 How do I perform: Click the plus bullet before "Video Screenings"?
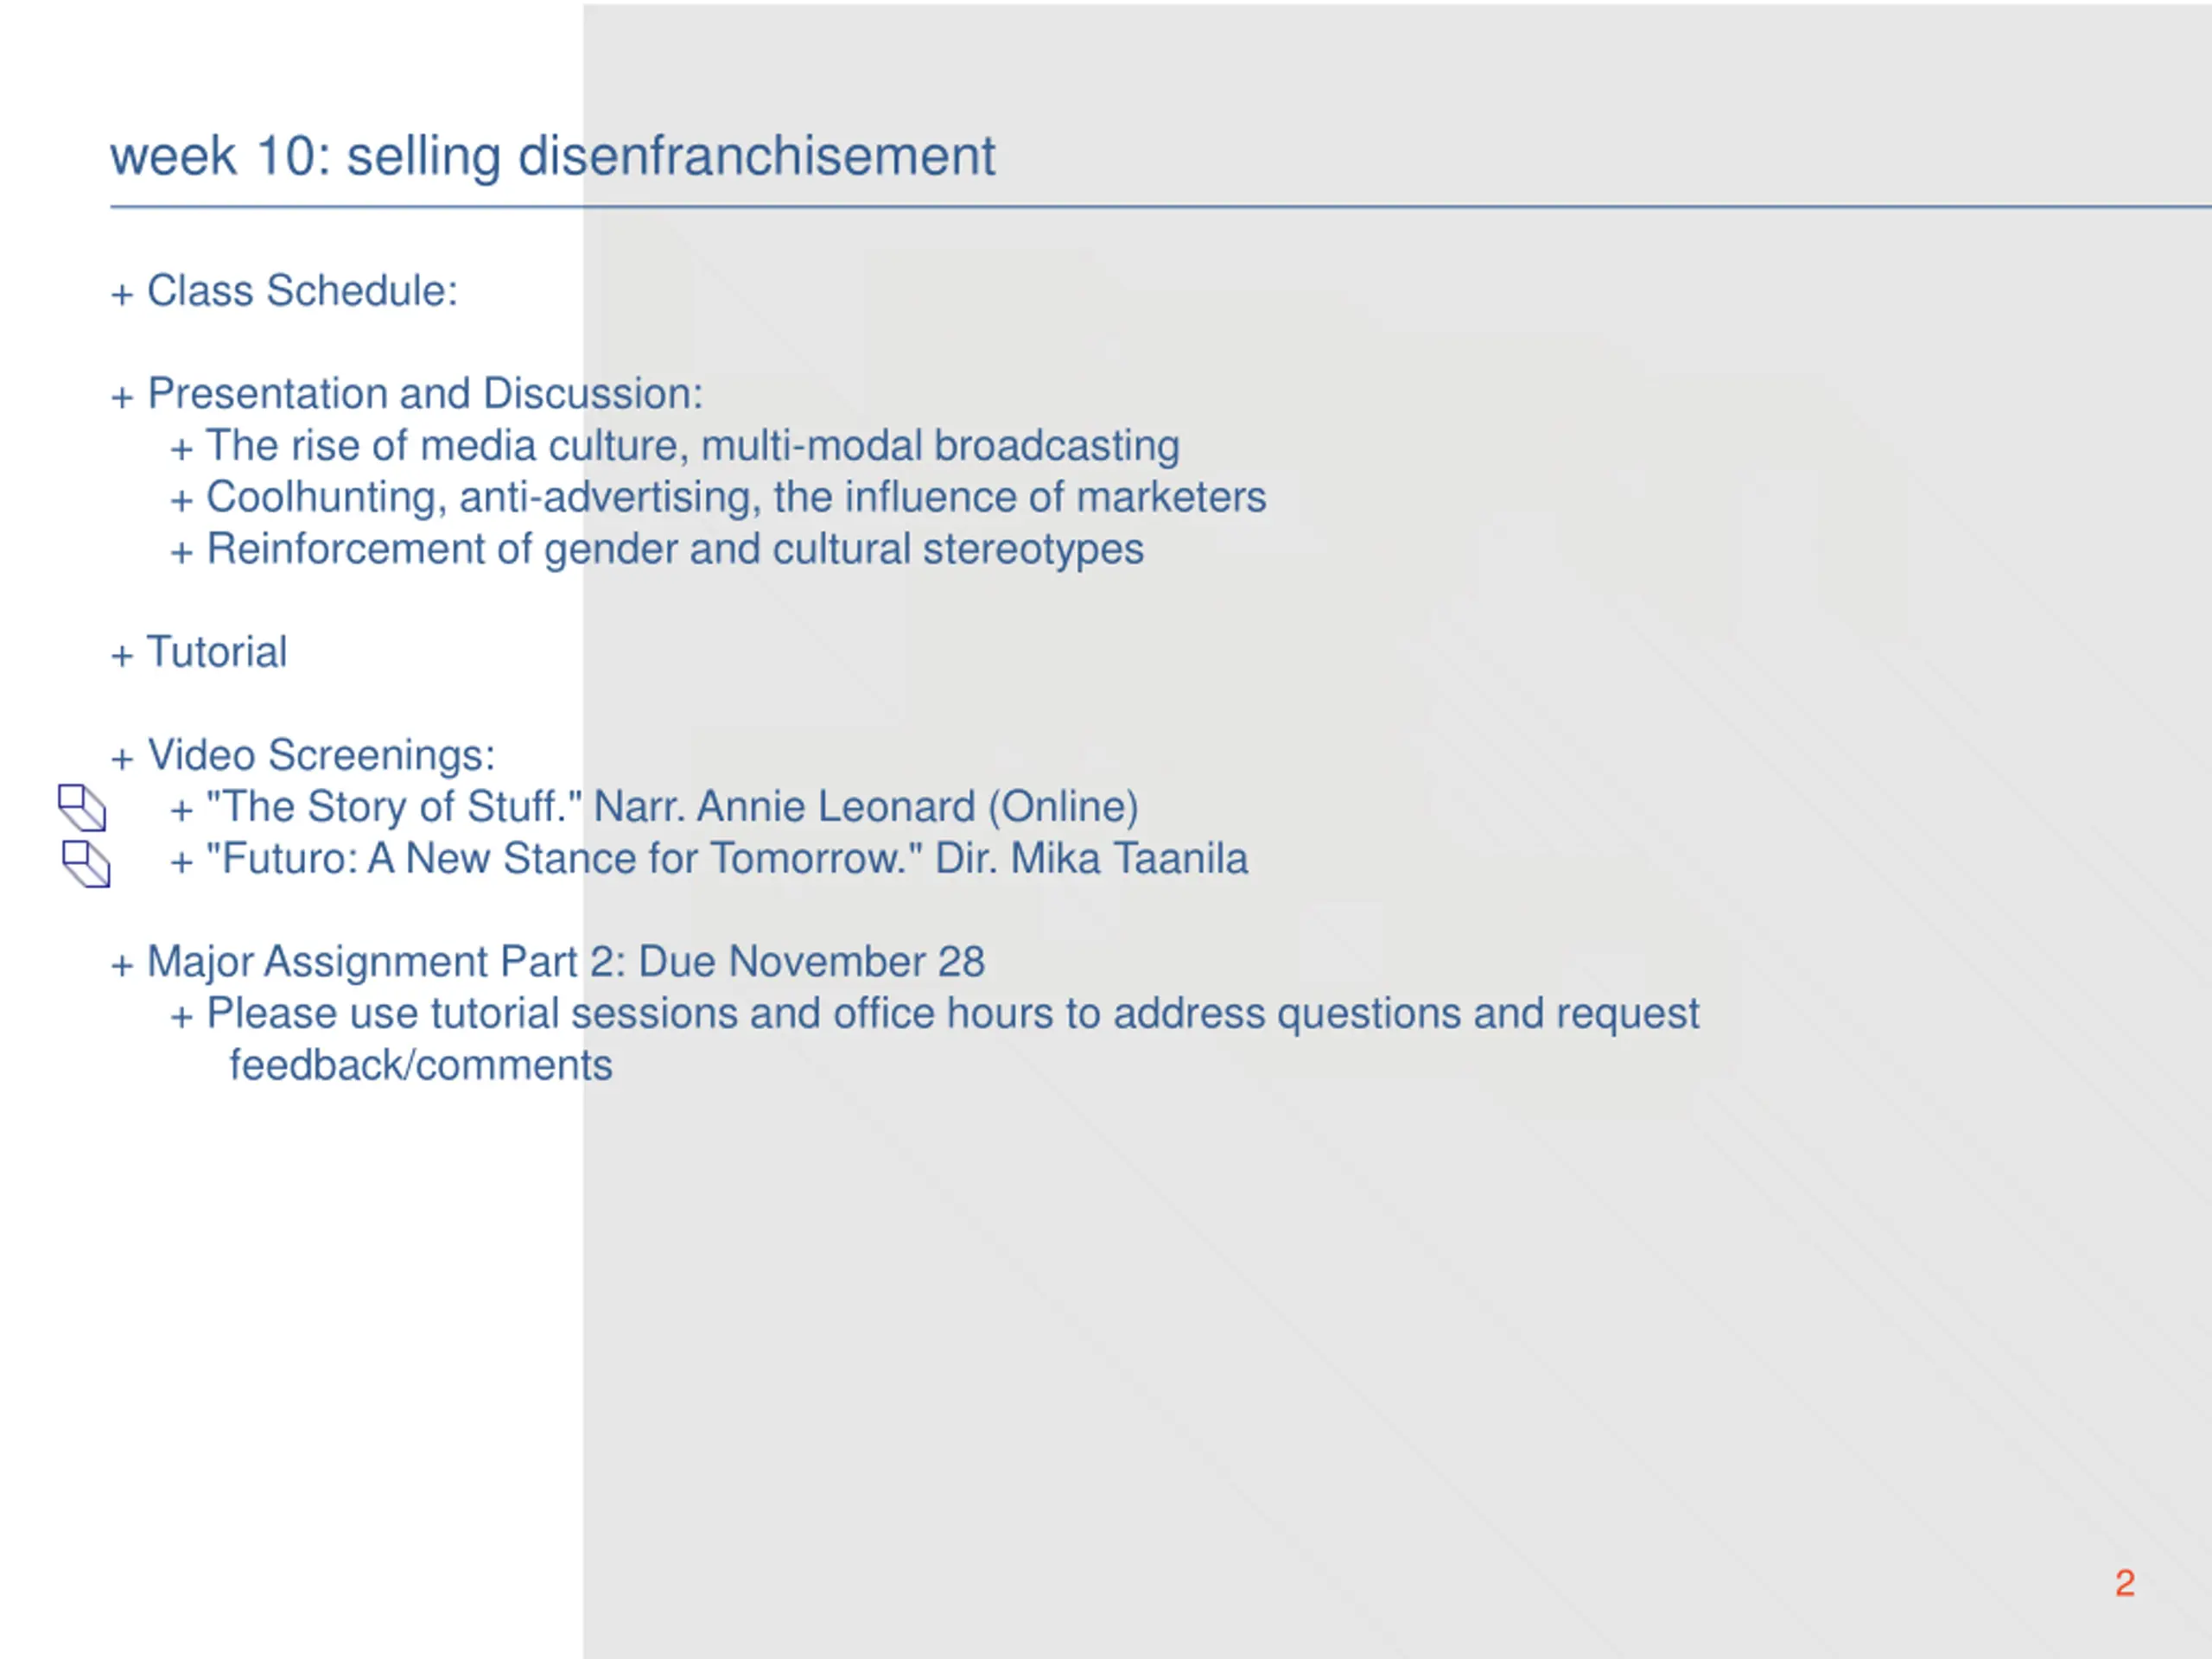click(x=122, y=758)
